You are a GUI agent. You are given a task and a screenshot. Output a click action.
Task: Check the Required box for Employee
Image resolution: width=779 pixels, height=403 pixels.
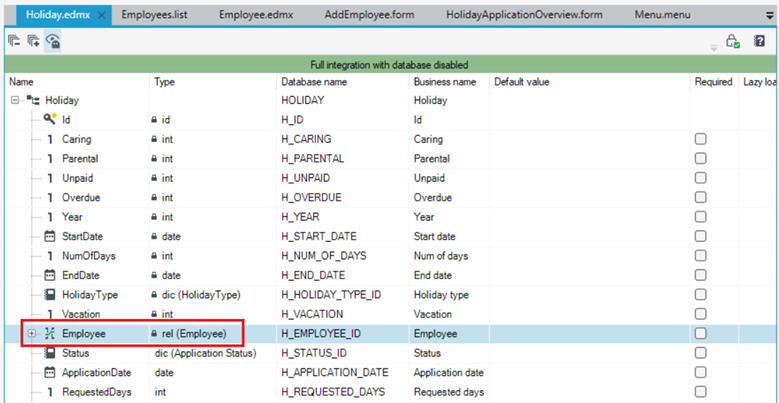(x=701, y=333)
